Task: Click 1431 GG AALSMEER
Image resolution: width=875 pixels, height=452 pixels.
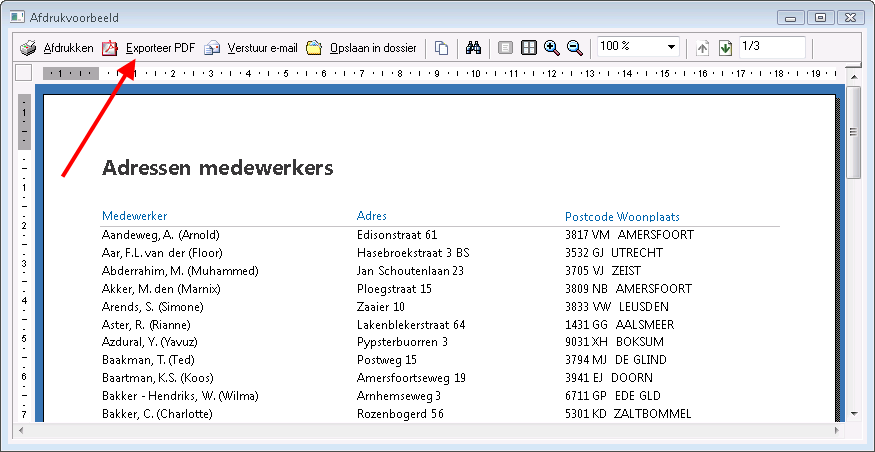Action: pos(619,324)
